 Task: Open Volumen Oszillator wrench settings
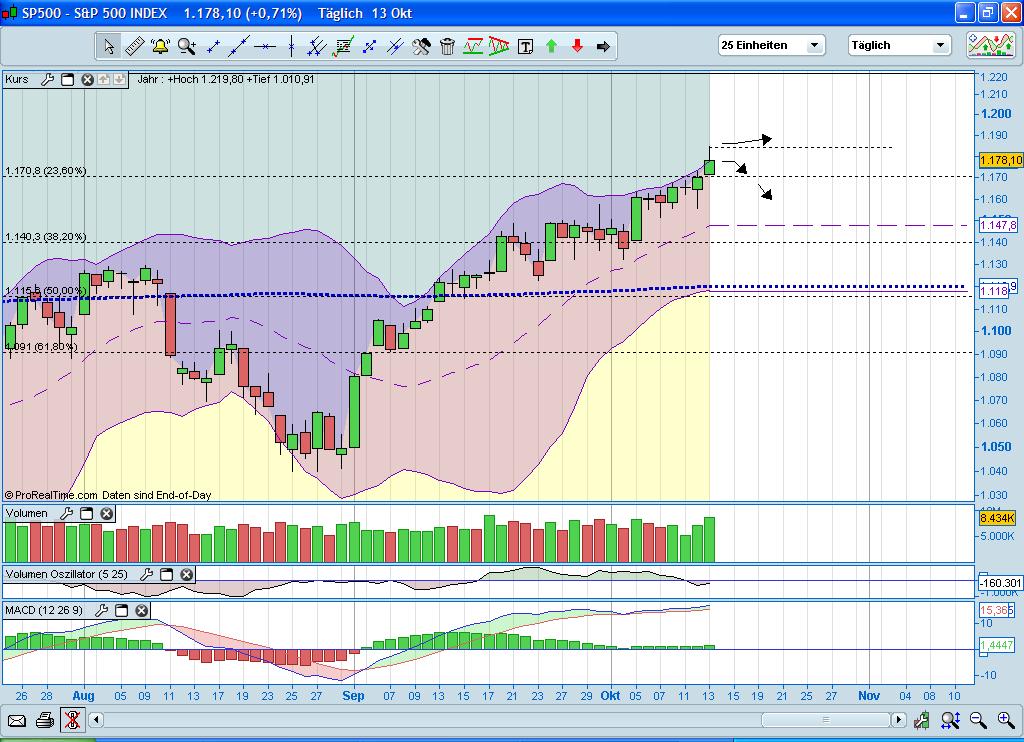[x=146, y=574]
